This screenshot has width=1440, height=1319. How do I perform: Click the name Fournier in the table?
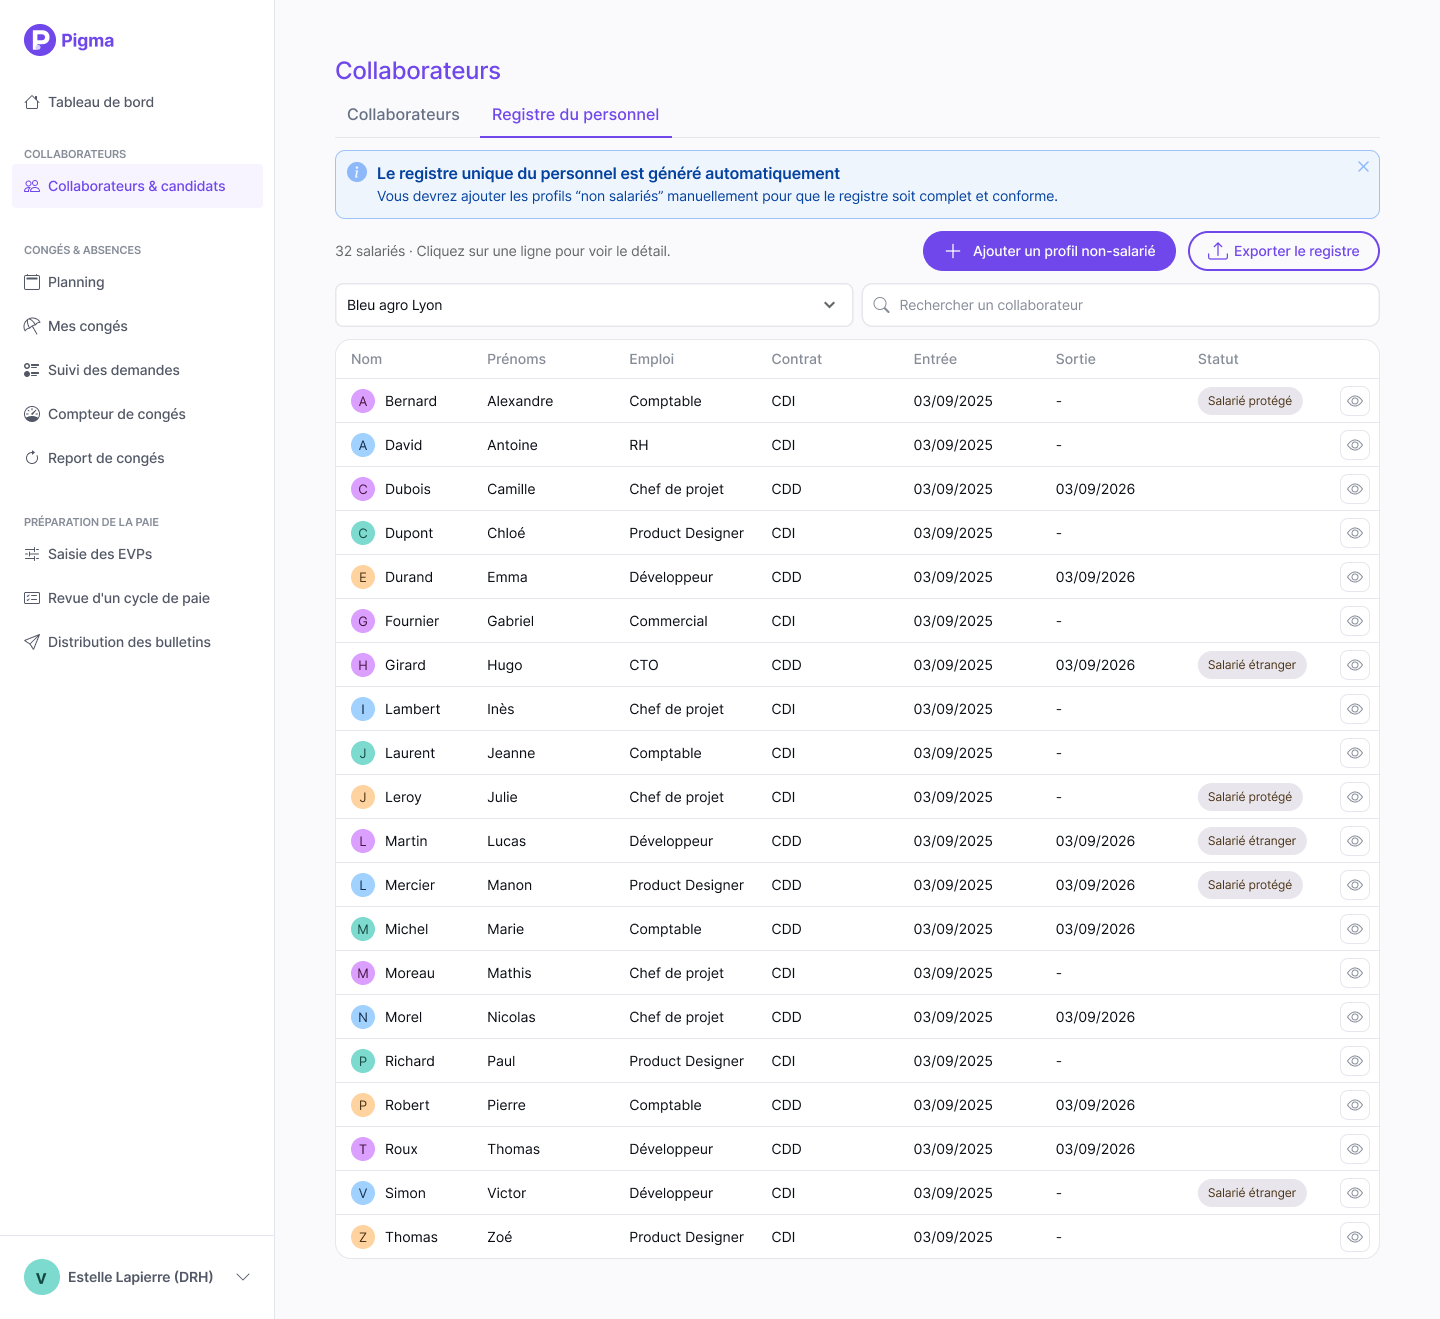412,621
